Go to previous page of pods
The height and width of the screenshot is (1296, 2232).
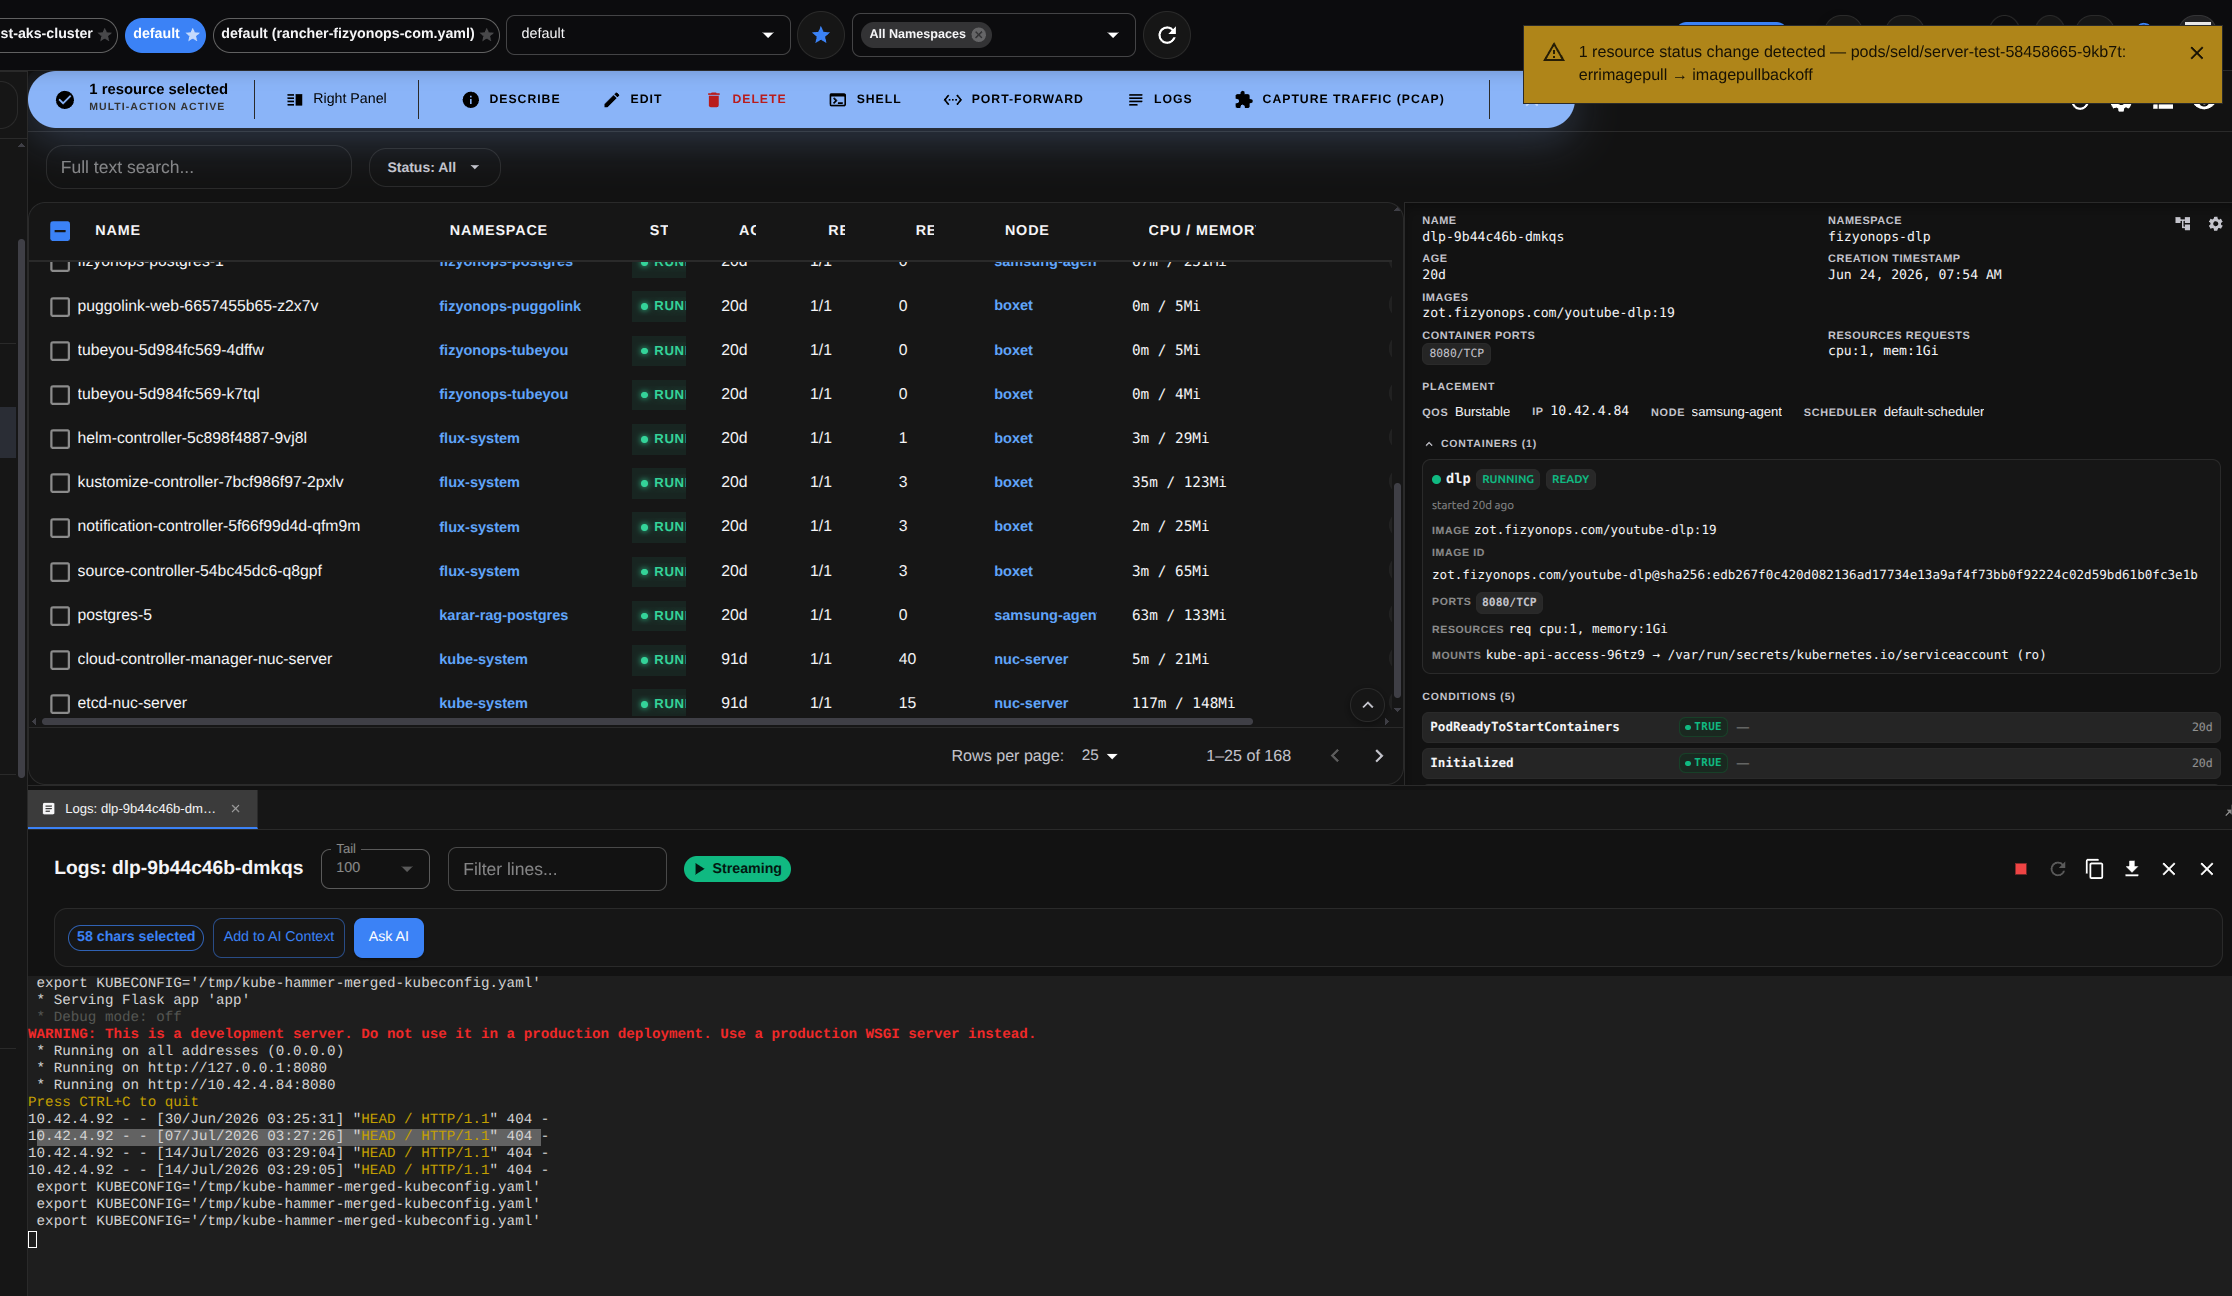[1335, 756]
